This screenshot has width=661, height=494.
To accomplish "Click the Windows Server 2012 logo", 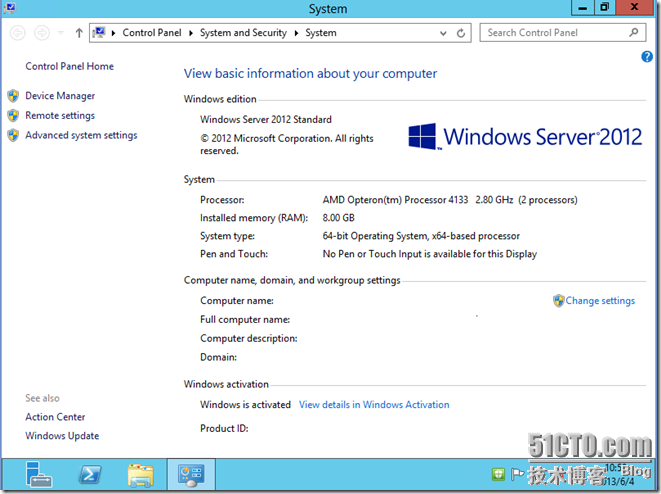I will (x=525, y=137).
